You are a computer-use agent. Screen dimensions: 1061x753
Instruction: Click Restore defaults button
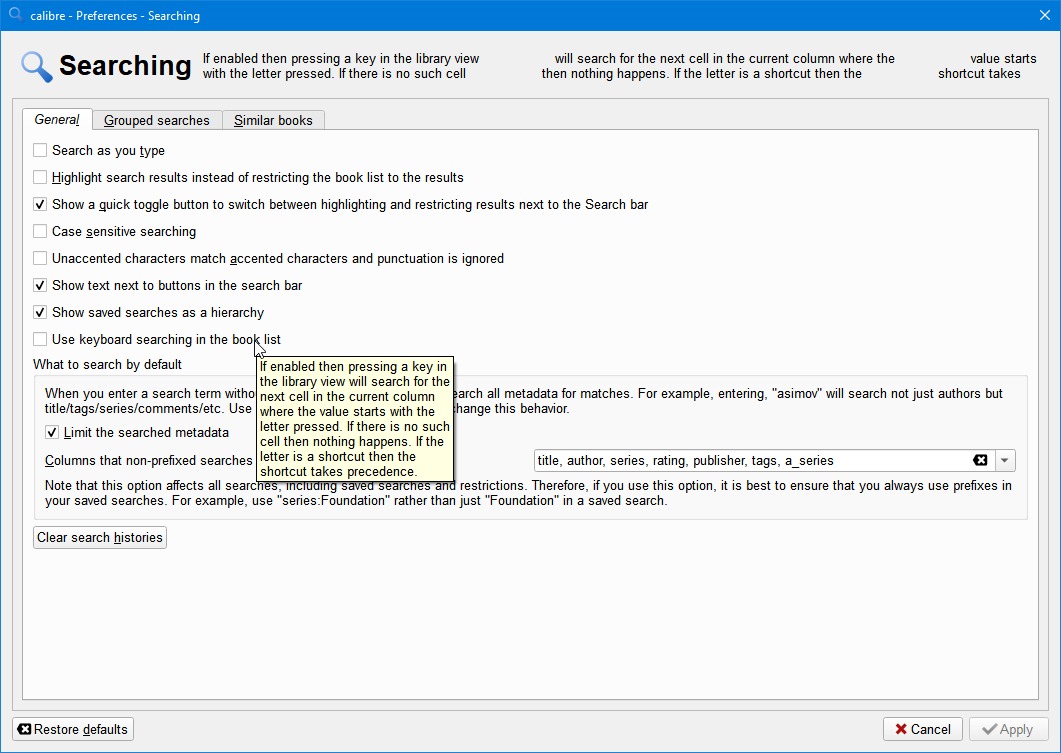(x=73, y=729)
